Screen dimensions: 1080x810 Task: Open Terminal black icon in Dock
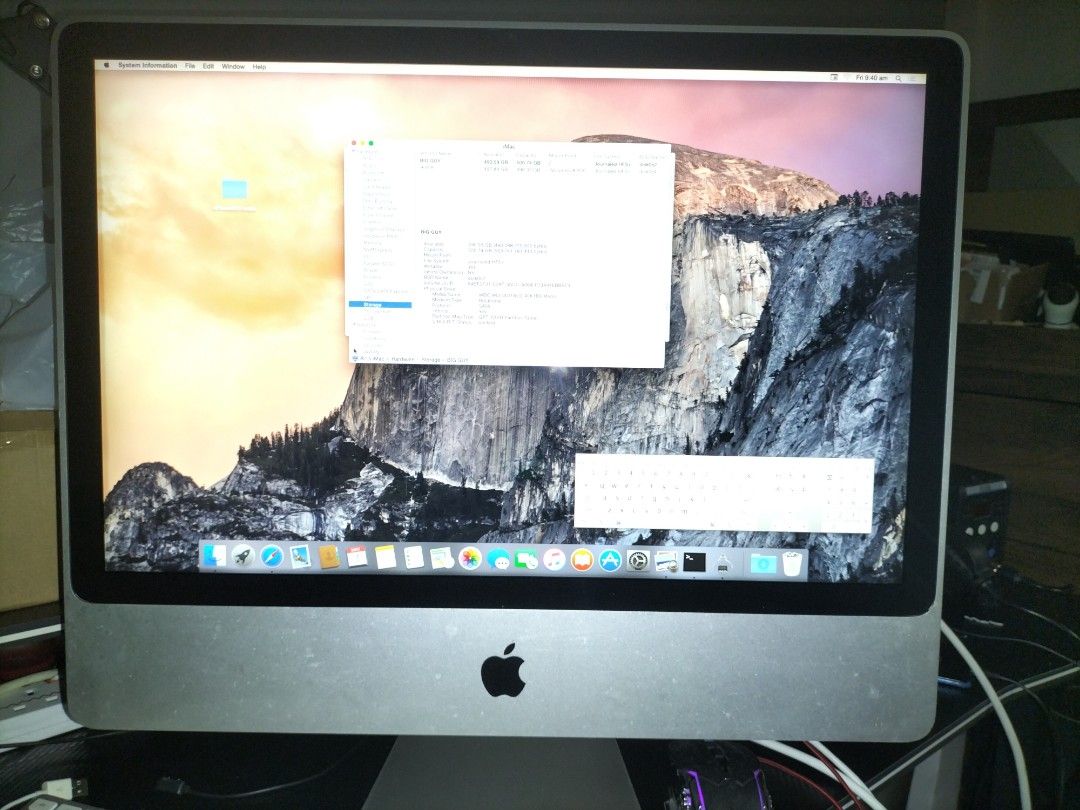(x=694, y=562)
